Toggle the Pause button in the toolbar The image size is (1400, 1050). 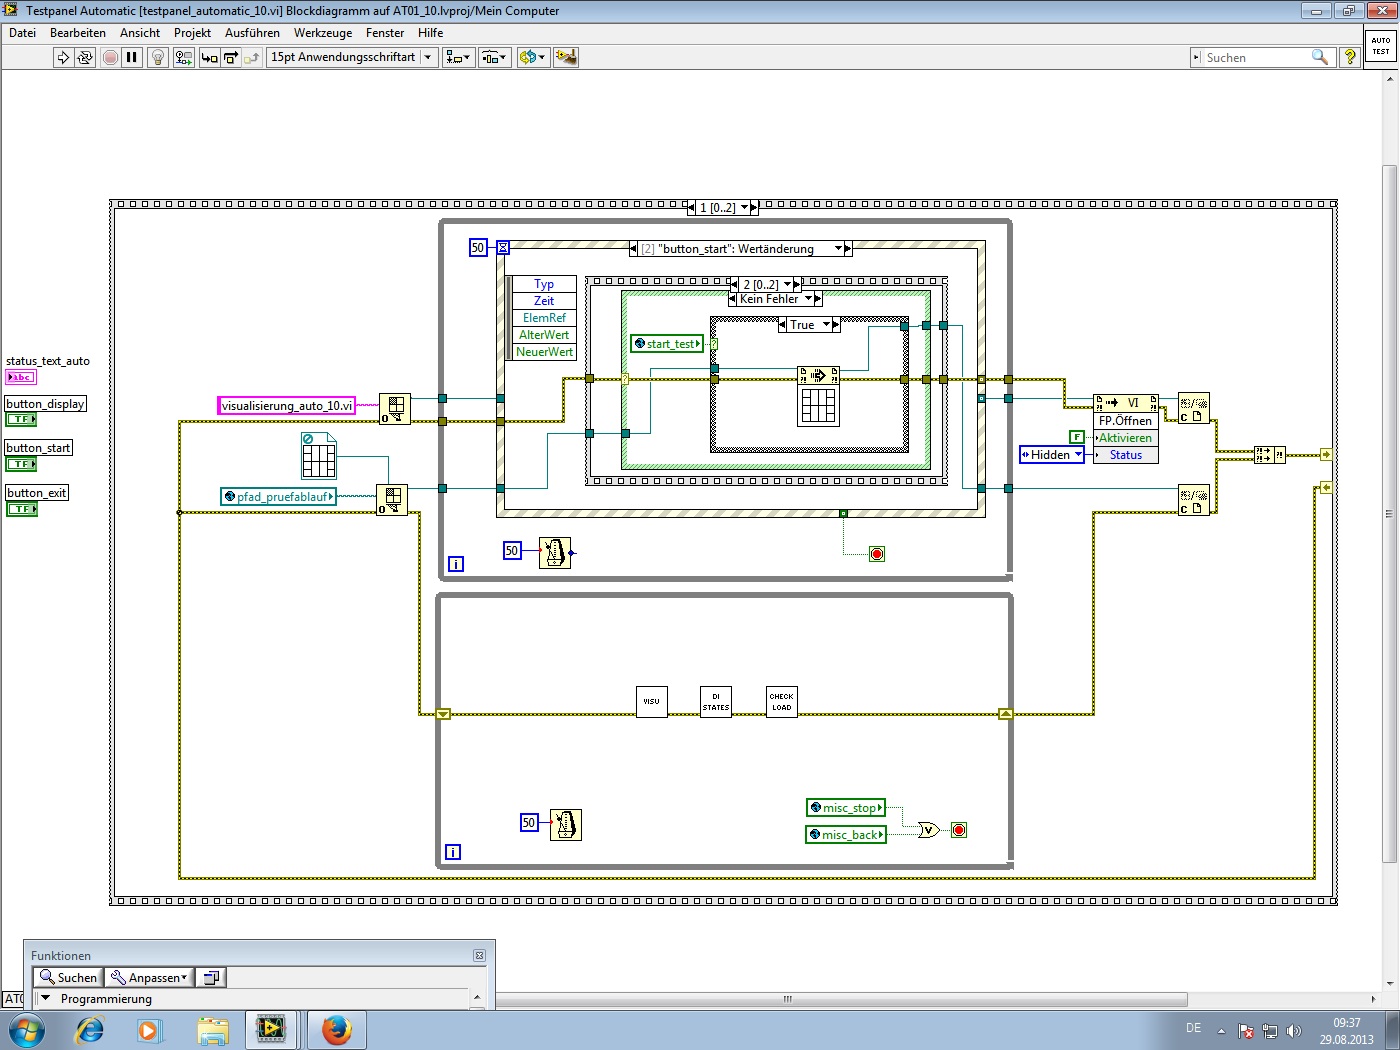pos(132,58)
